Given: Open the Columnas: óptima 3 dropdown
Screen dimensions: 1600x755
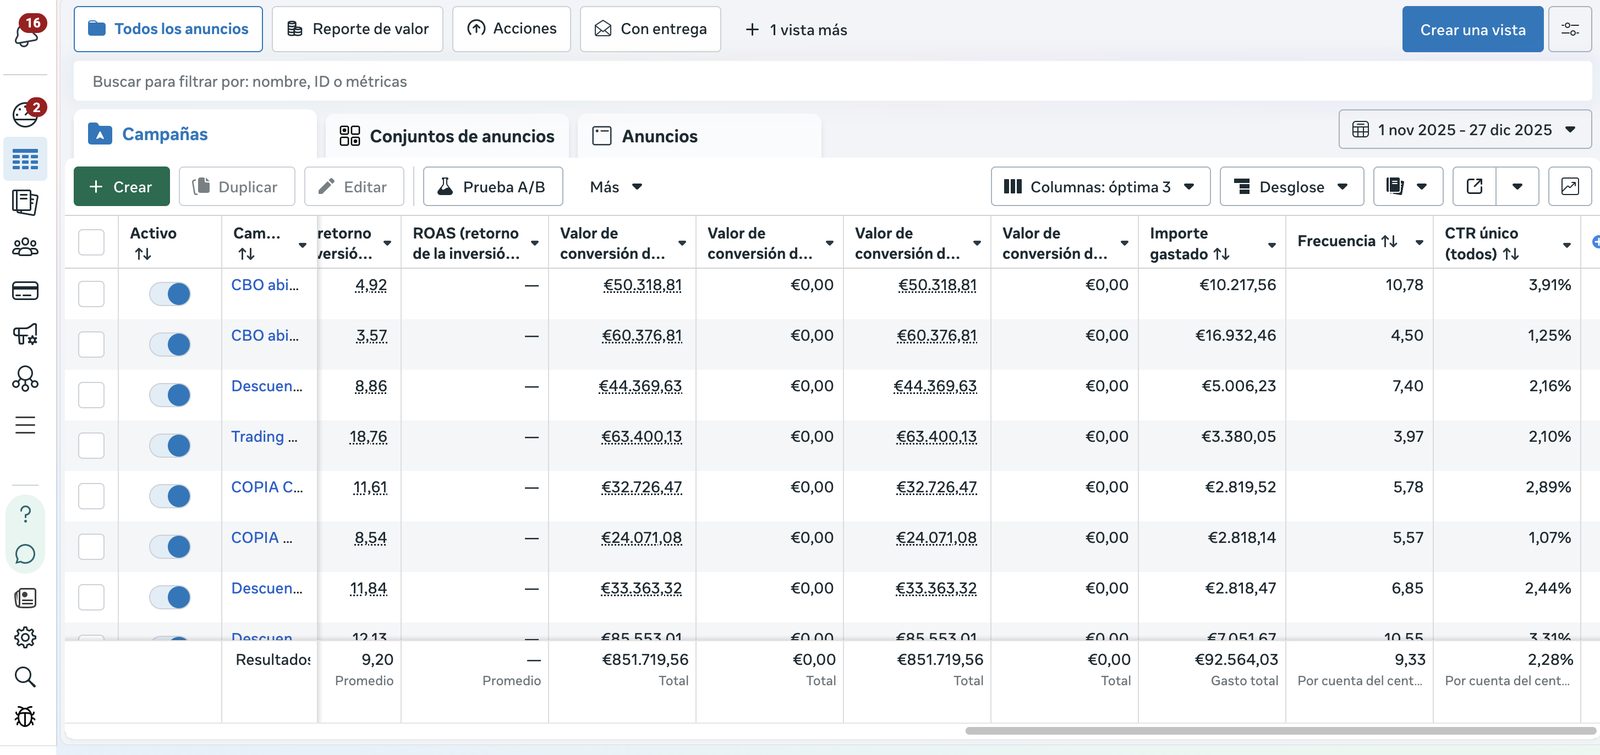Looking at the screenshot, I should click(x=1100, y=187).
